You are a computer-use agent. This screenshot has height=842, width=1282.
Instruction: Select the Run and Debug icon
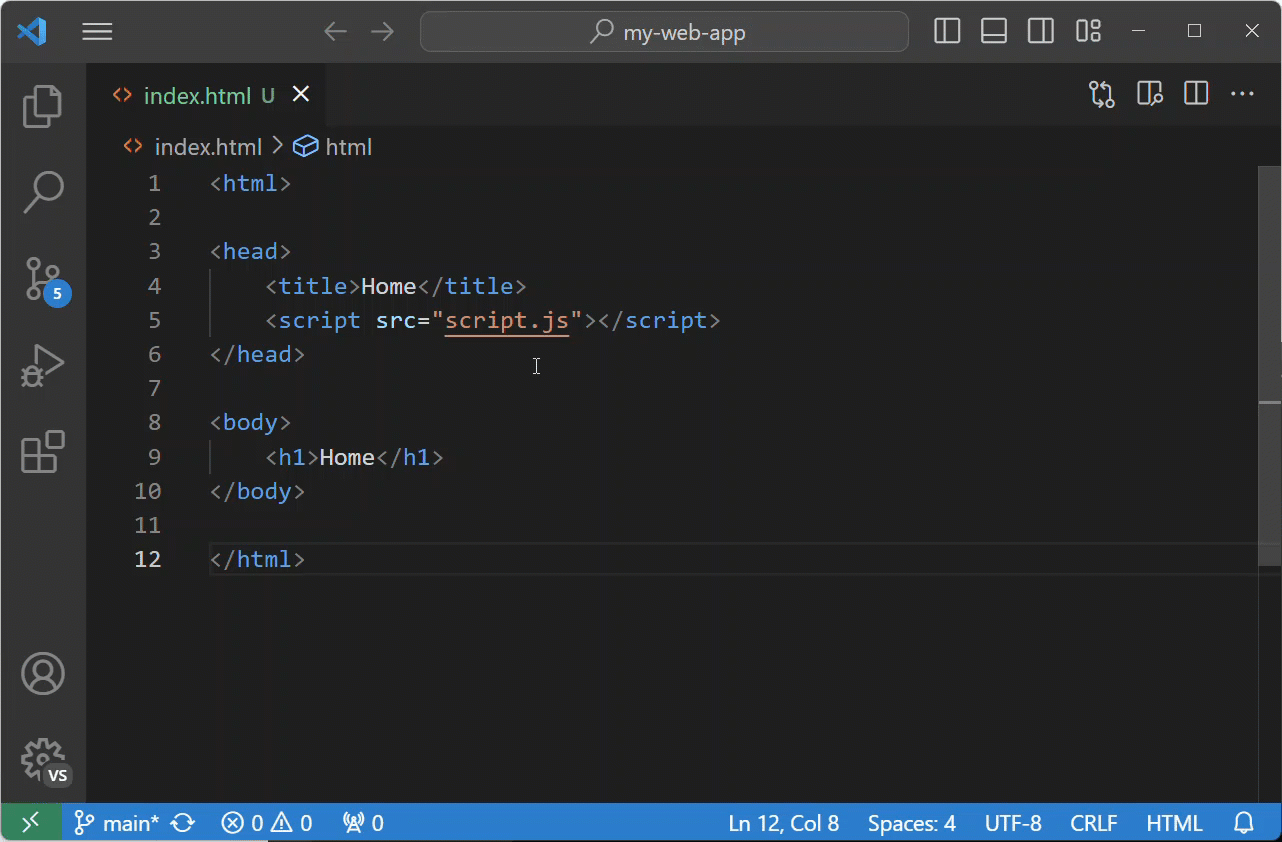pyautogui.click(x=42, y=366)
